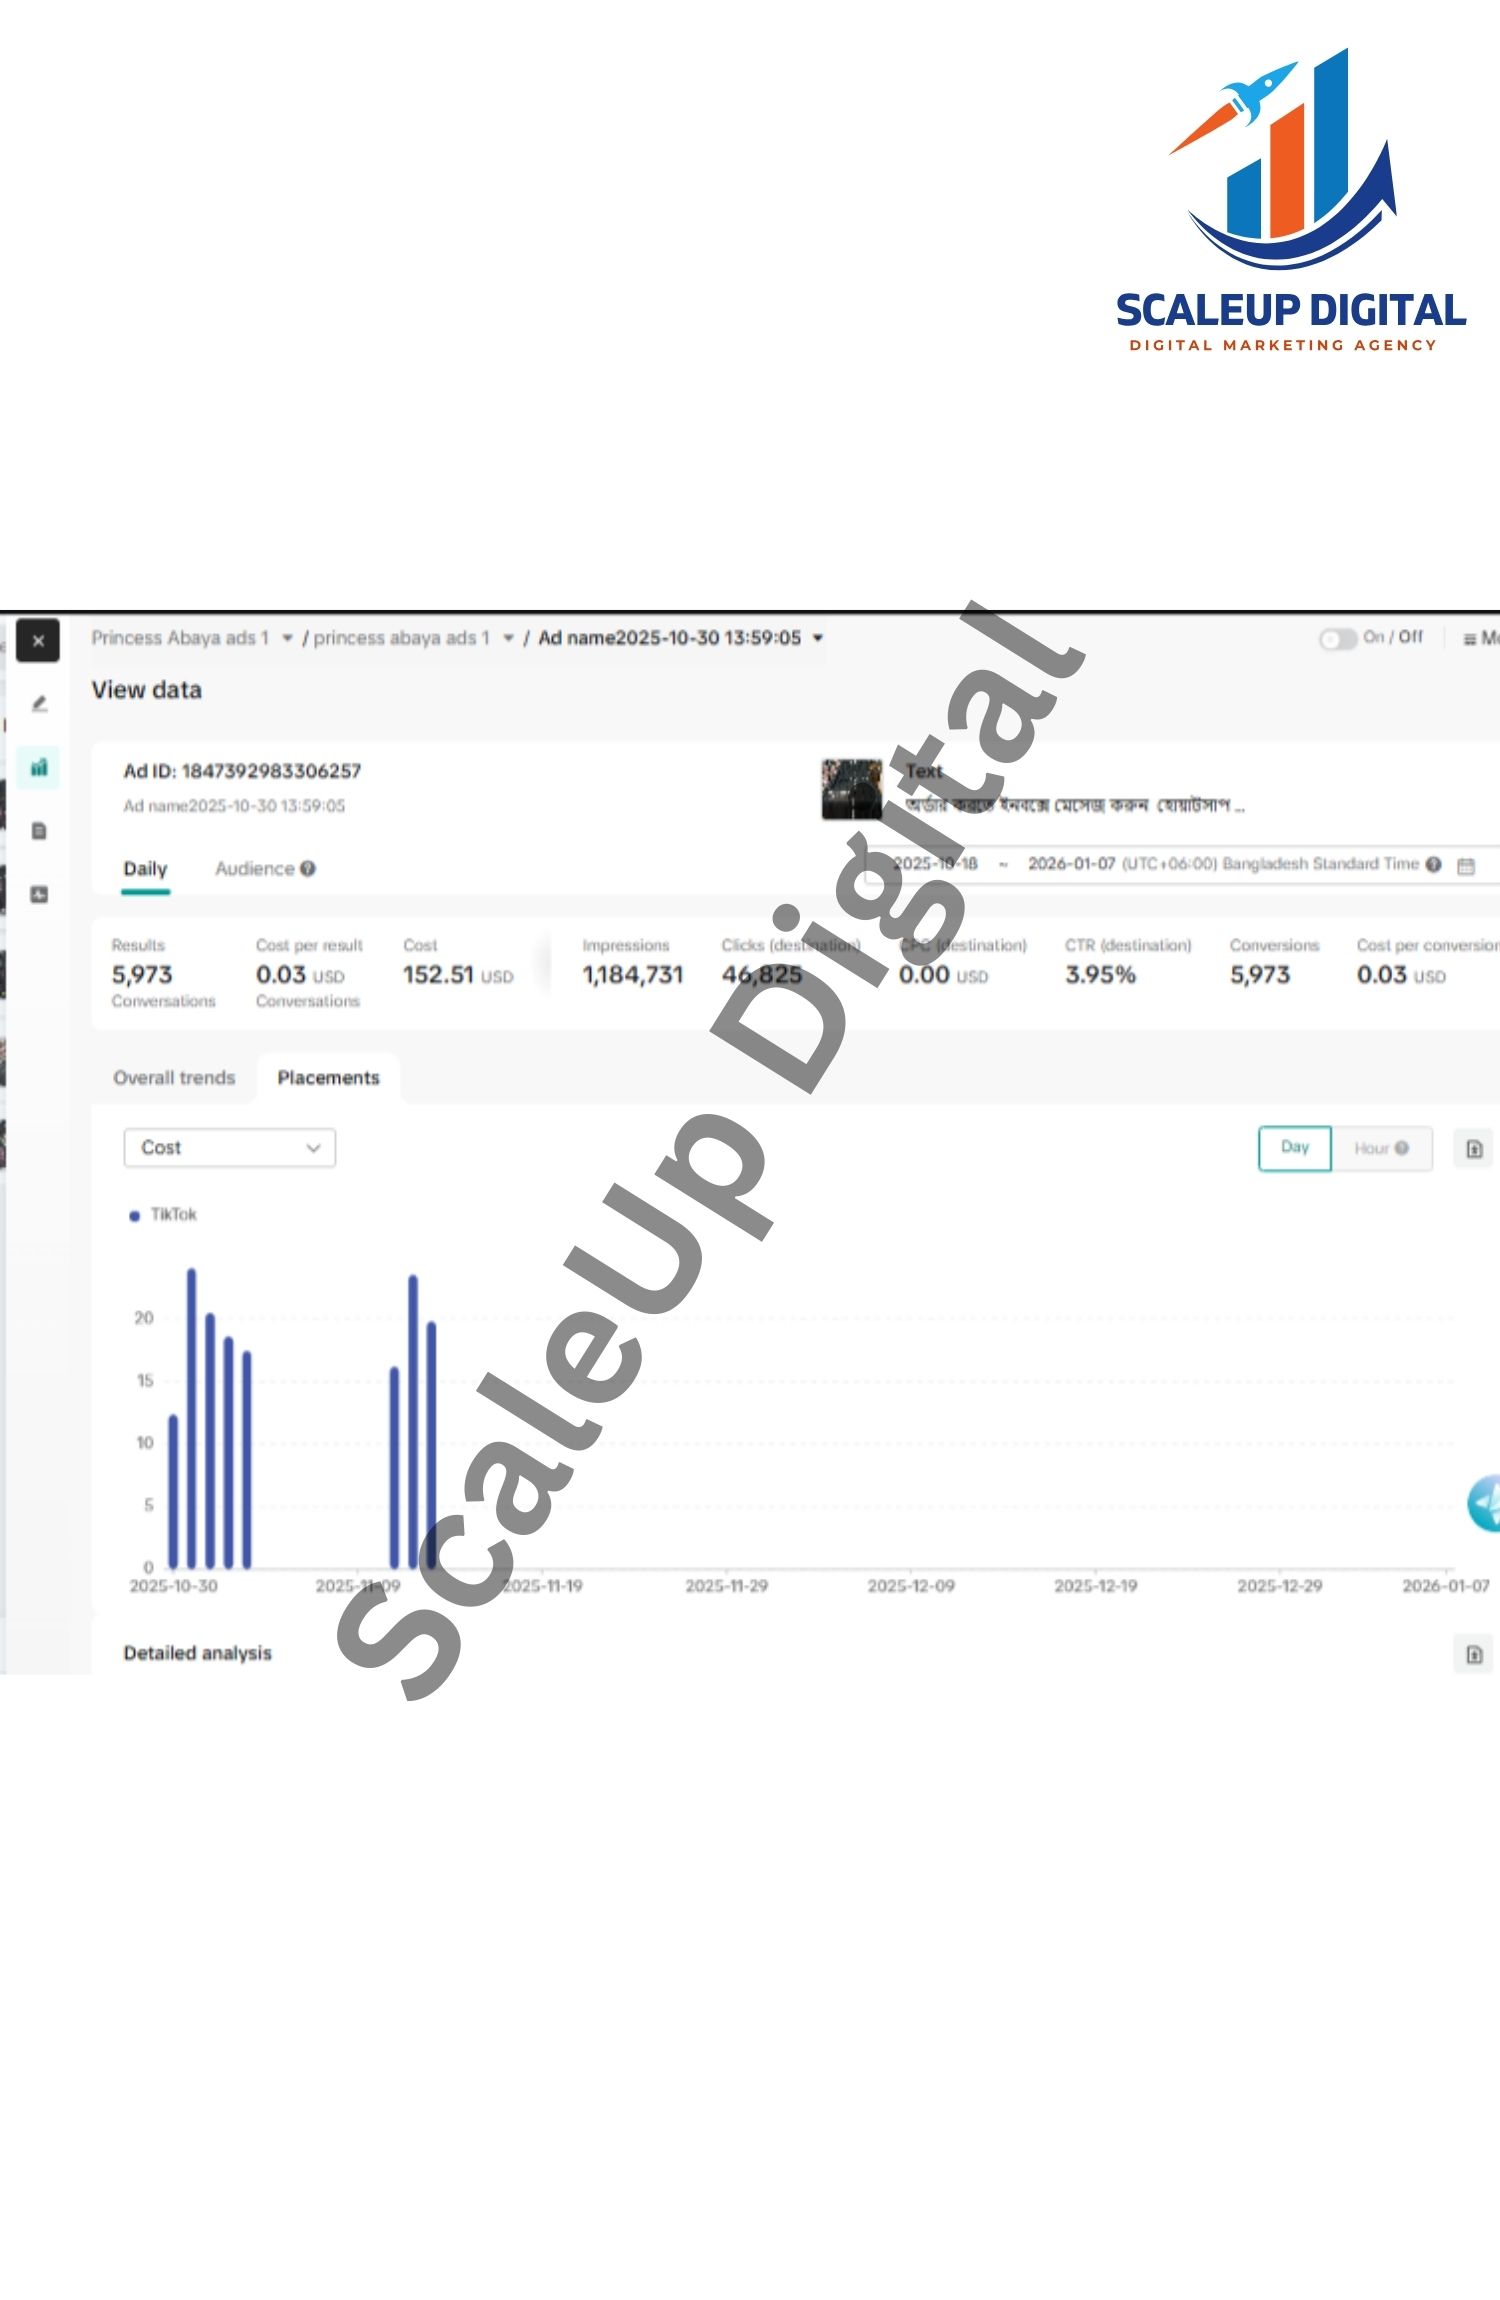Click the ad creative thumbnail
The image size is (1500, 2300).
point(851,789)
